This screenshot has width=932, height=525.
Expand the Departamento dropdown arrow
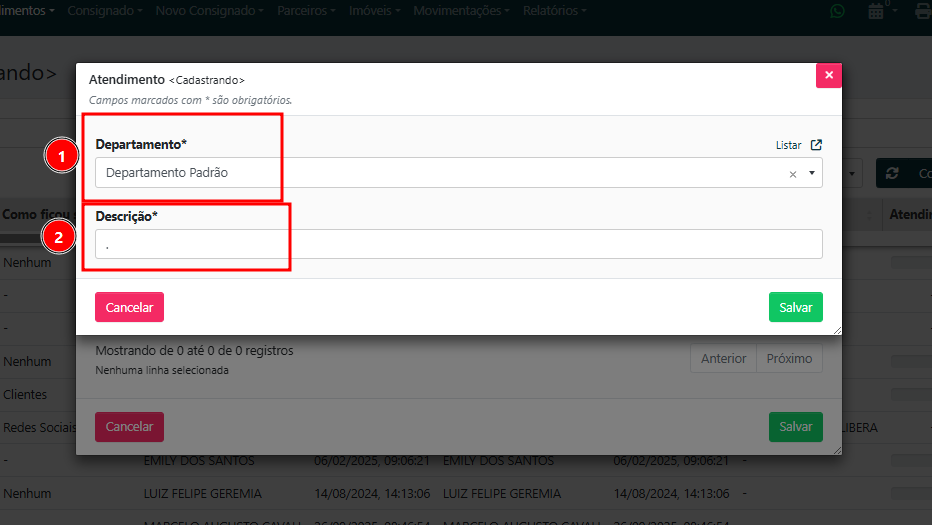click(811, 173)
